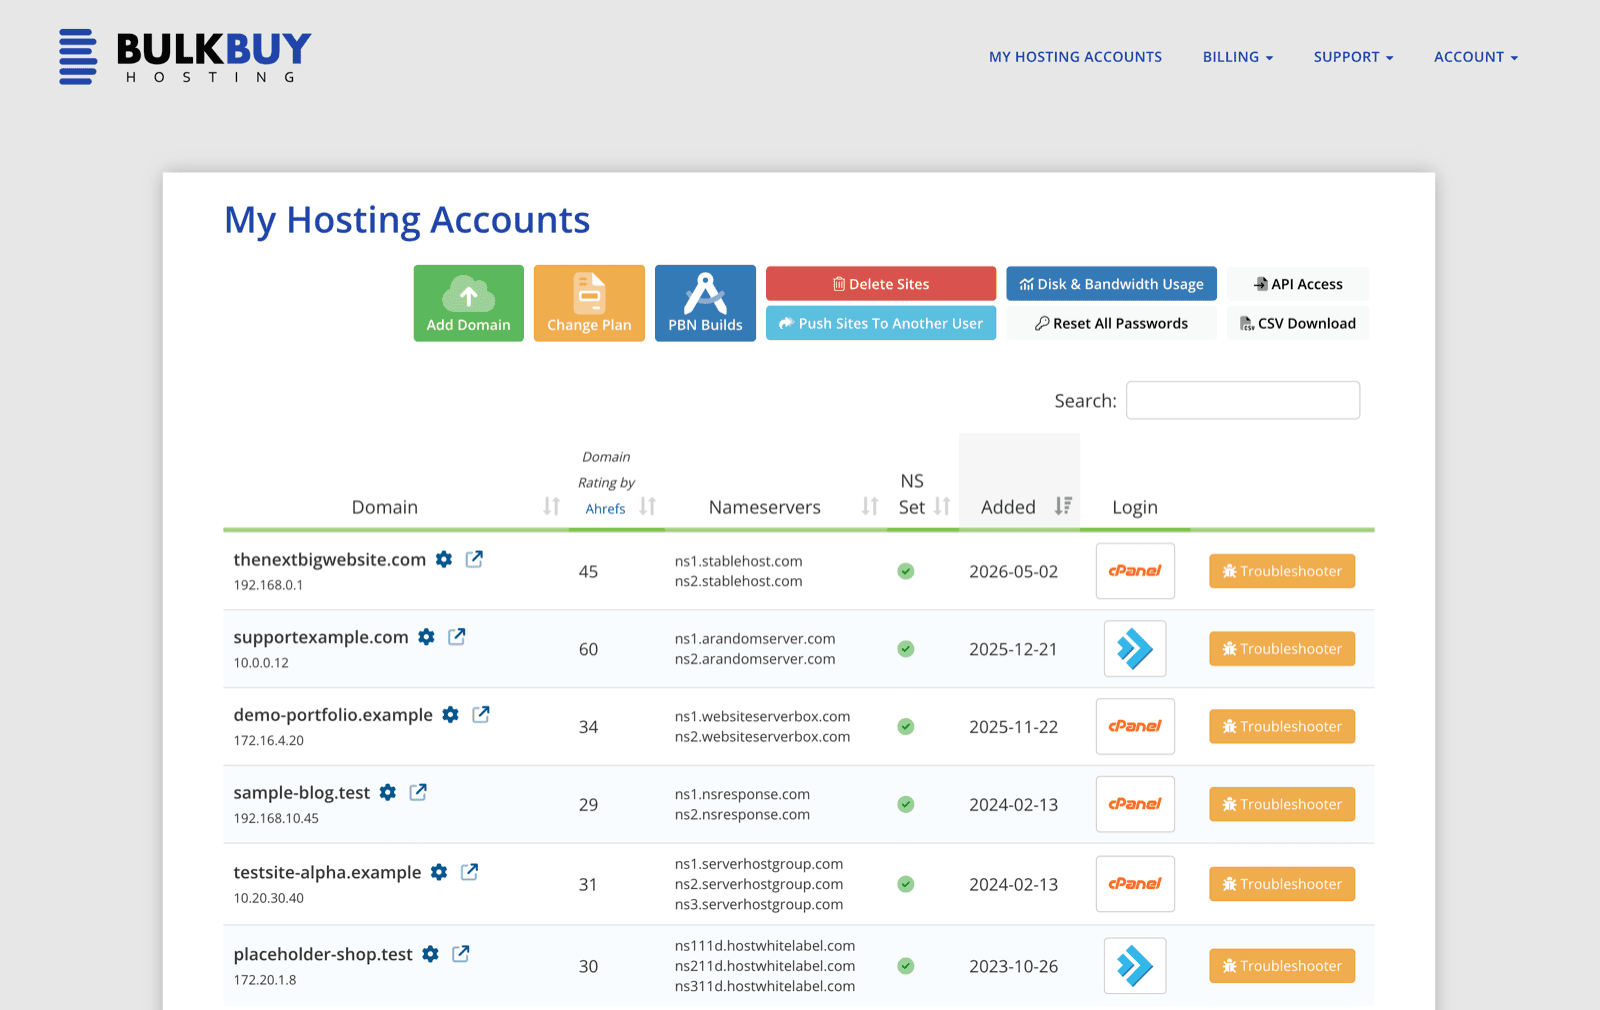
Task: Click the BulkBuy Hosting logo
Action: (185, 57)
